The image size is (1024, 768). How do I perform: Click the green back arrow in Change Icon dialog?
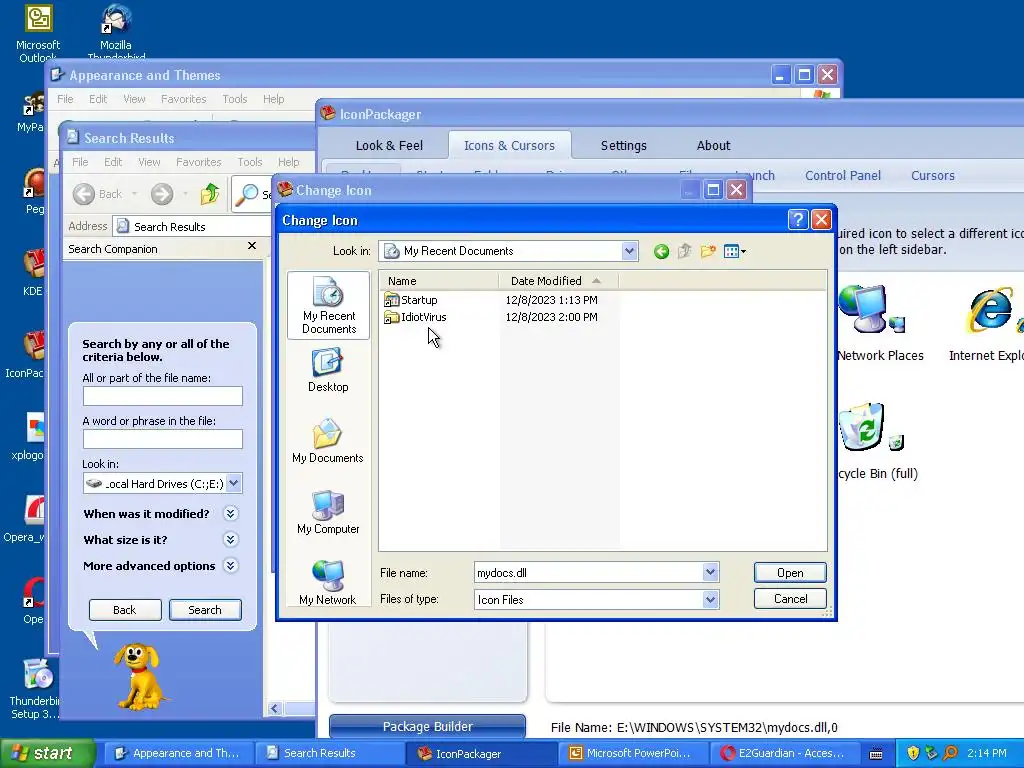(661, 251)
